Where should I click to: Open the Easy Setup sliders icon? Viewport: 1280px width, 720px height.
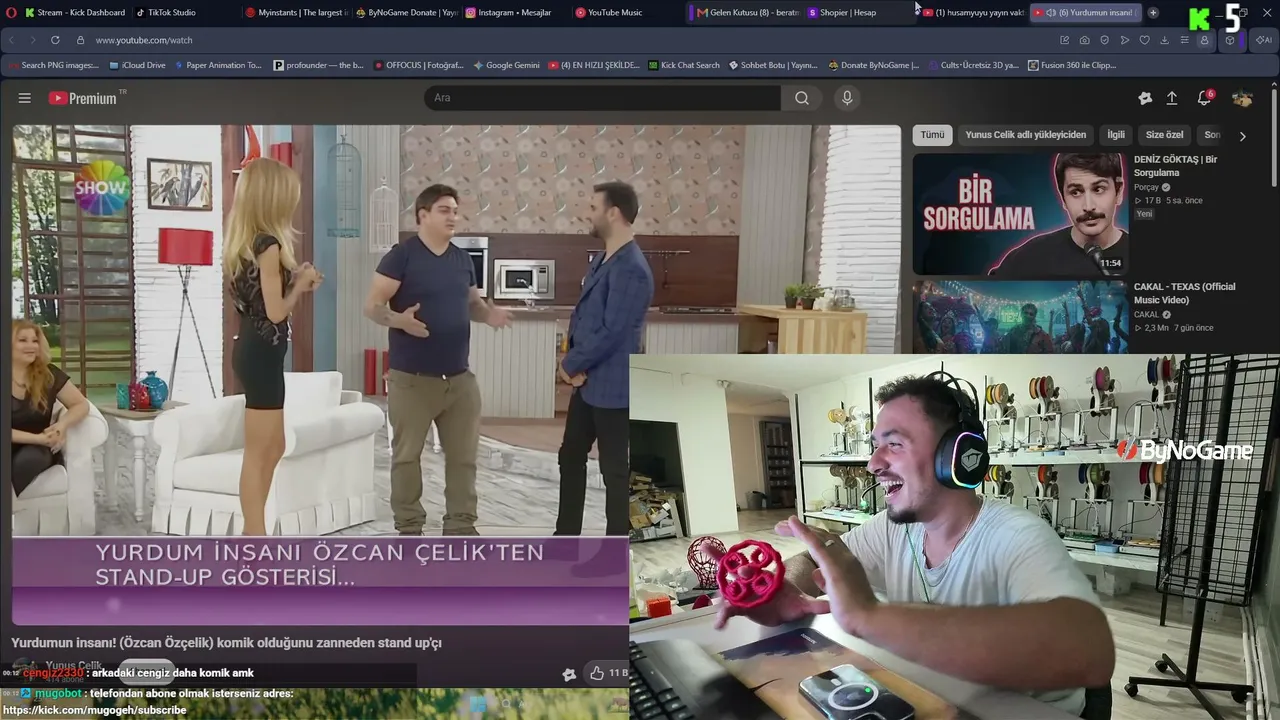coord(1185,40)
